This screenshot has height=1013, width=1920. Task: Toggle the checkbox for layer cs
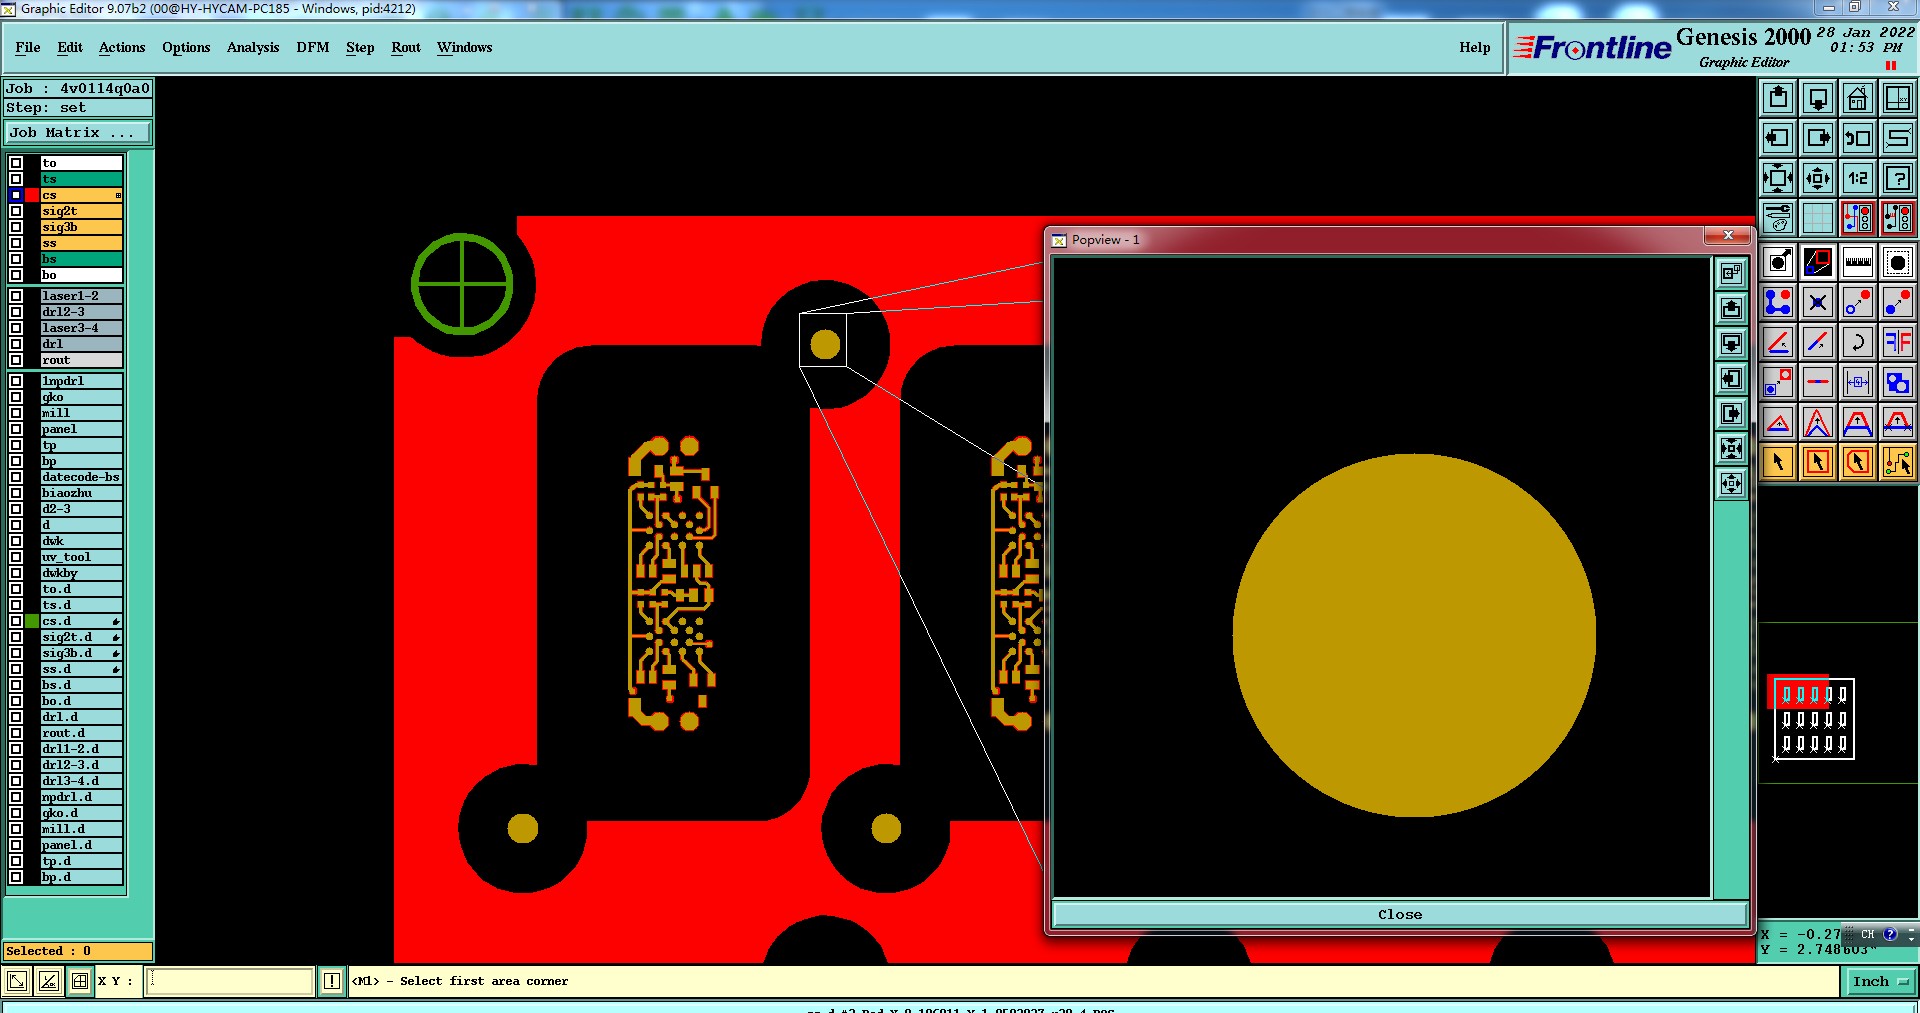pyautogui.click(x=16, y=195)
